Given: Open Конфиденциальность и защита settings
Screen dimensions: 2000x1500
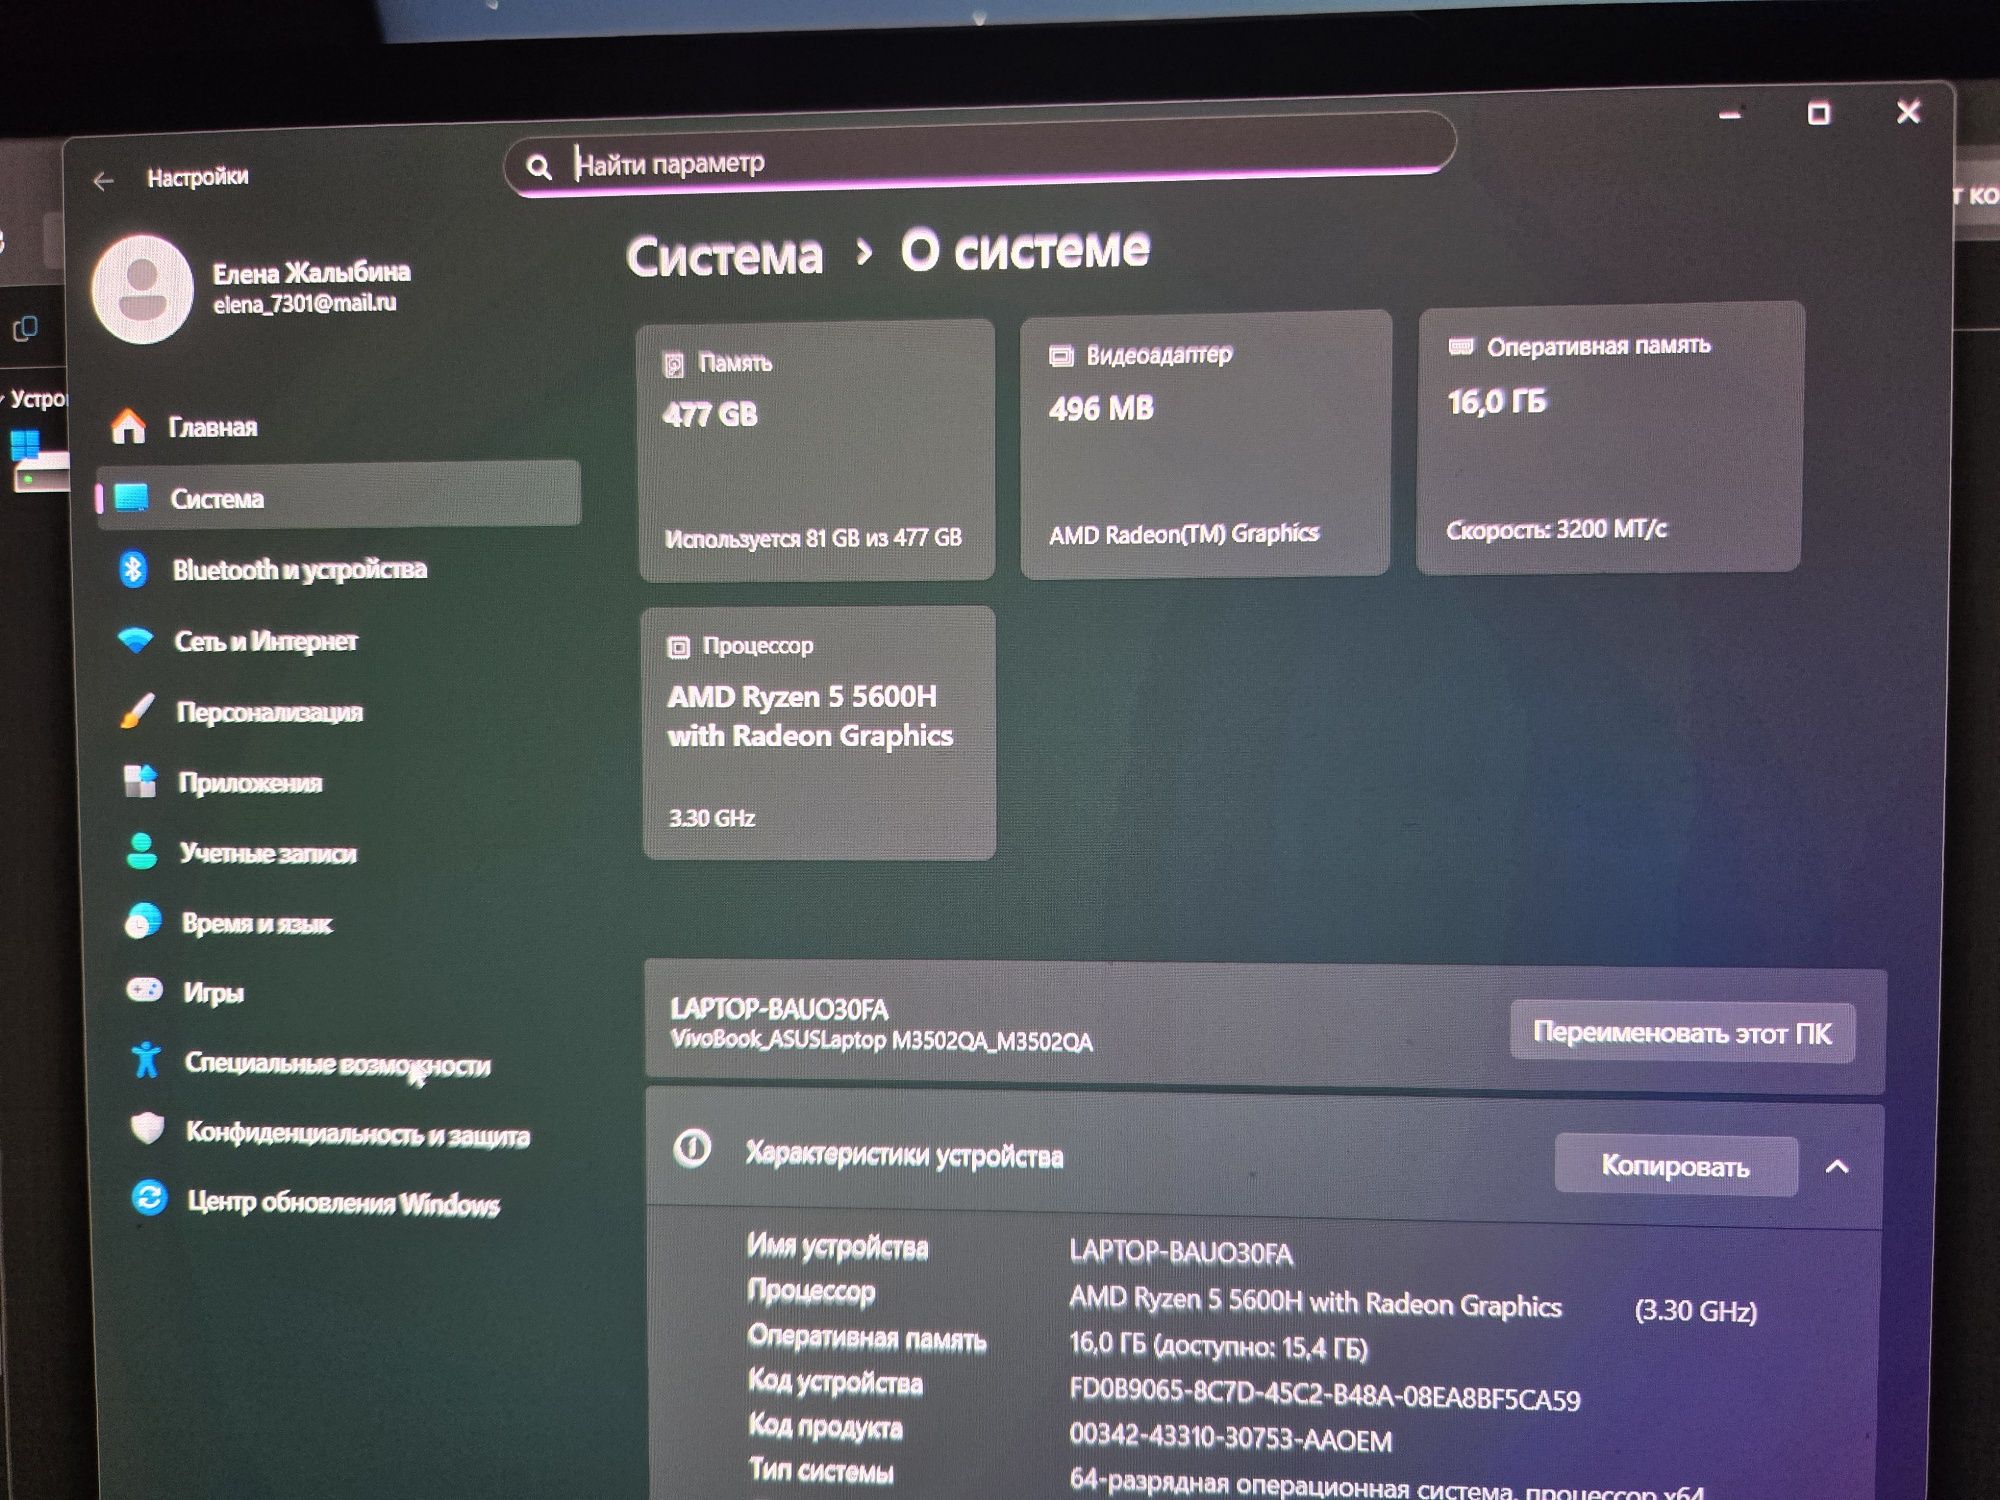Looking at the screenshot, I should click(358, 1134).
